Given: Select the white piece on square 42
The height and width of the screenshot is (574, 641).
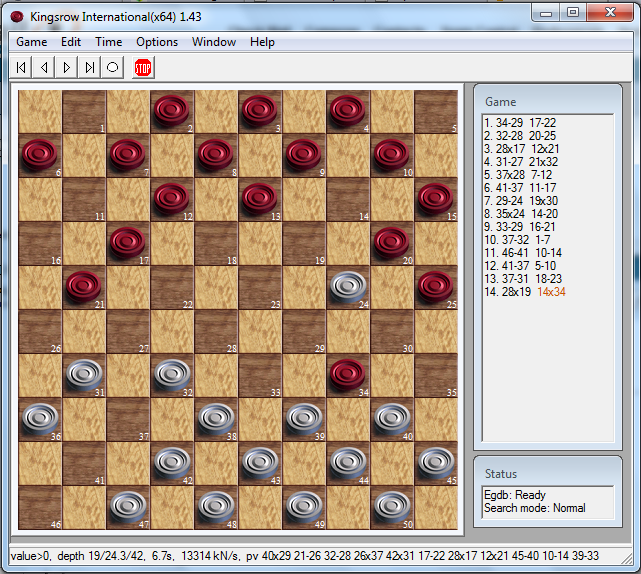Looking at the screenshot, I should click(x=172, y=462).
